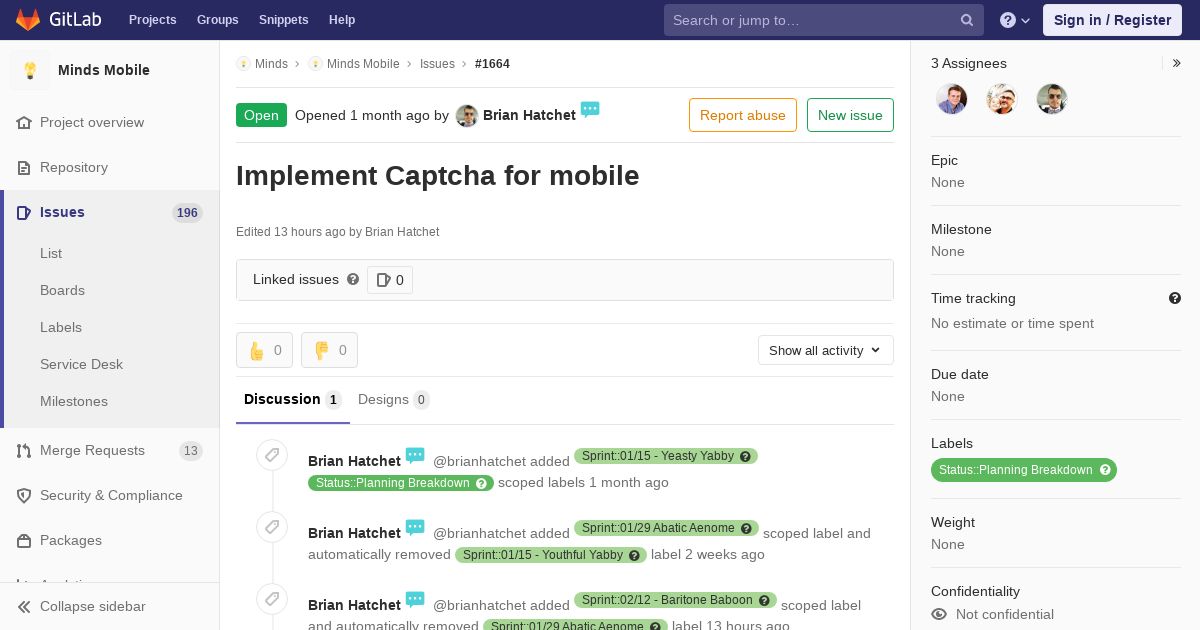Go to issue List
The height and width of the screenshot is (630, 1200).
(x=51, y=253)
